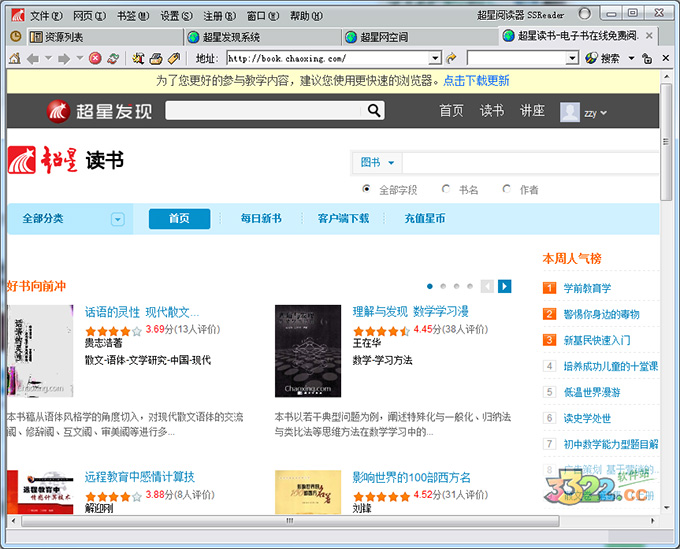This screenshot has height=549, width=680.
Task: Open the address bar URL history dropdown
Action: (x=435, y=58)
